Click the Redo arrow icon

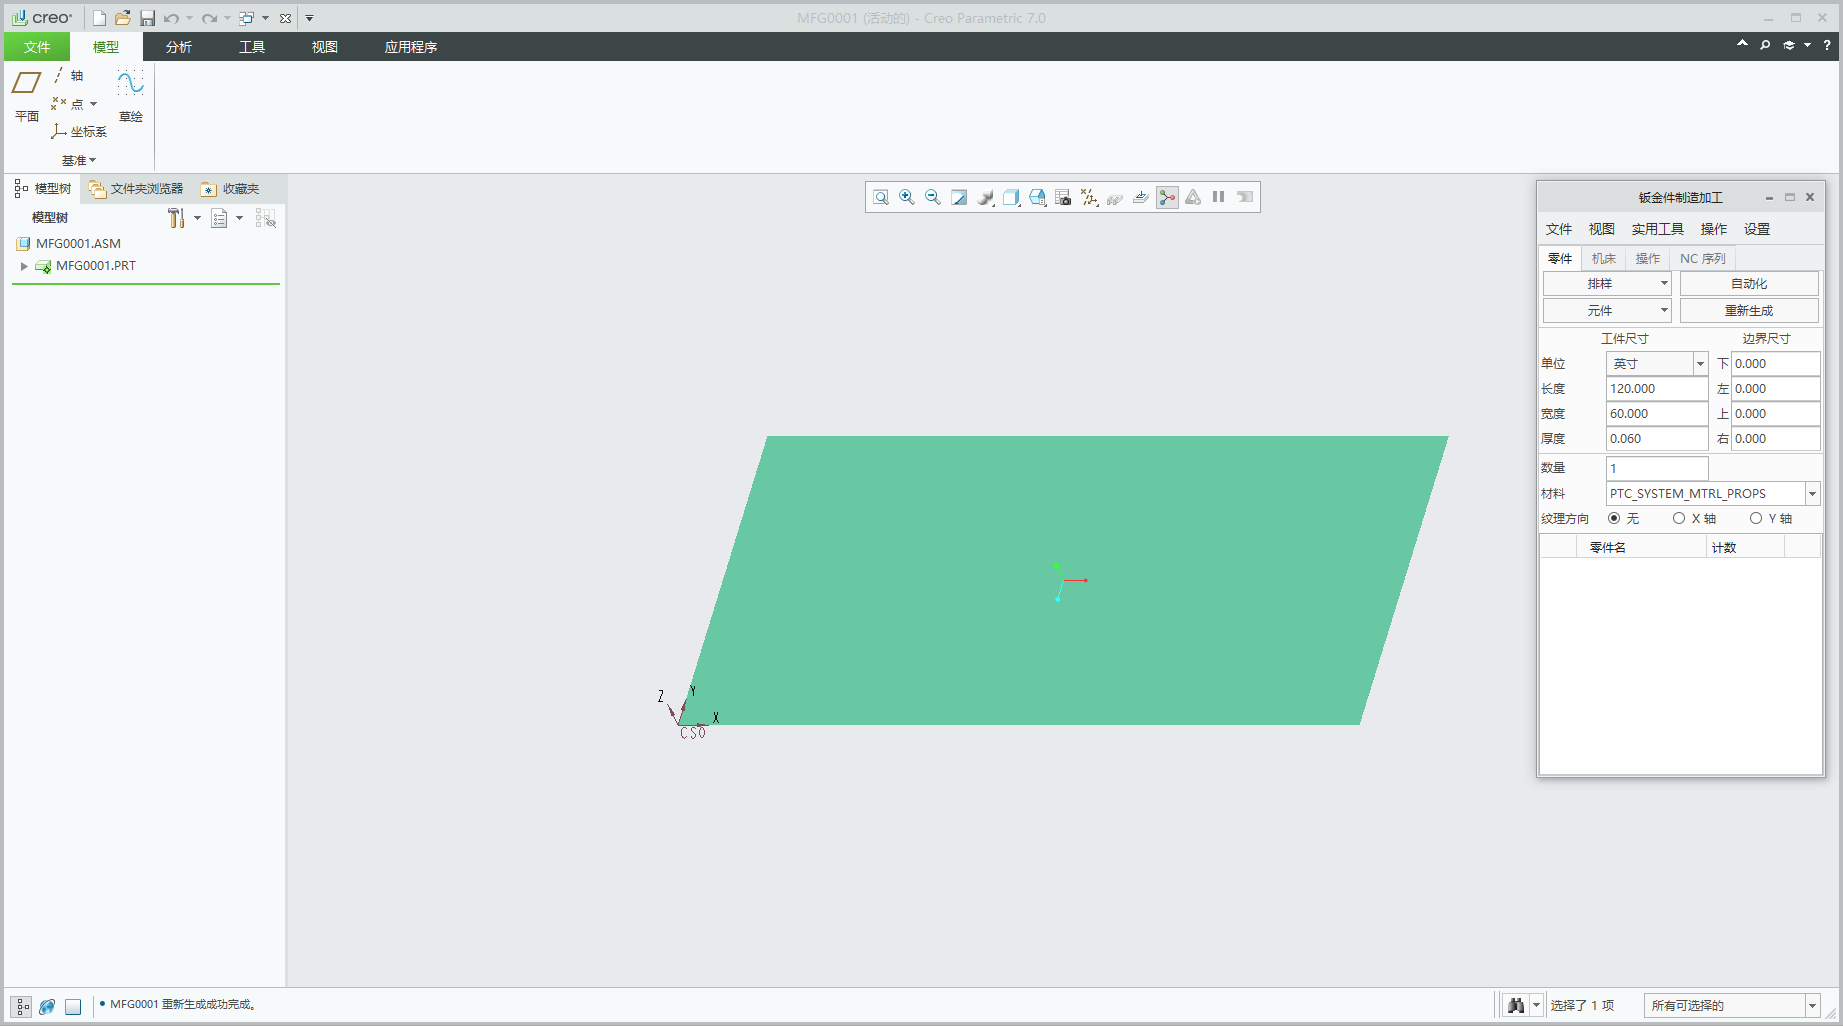209,18
